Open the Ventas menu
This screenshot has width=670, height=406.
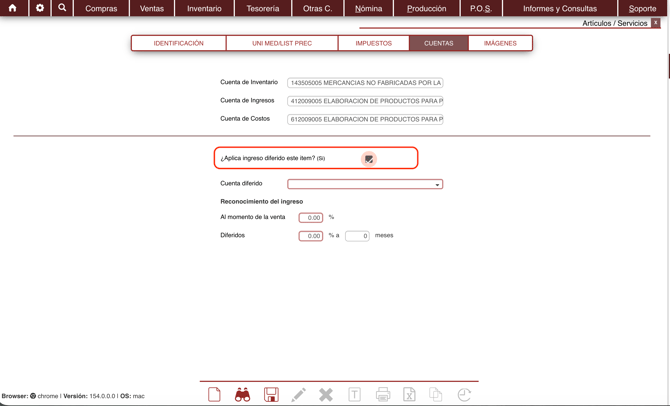point(152,8)
